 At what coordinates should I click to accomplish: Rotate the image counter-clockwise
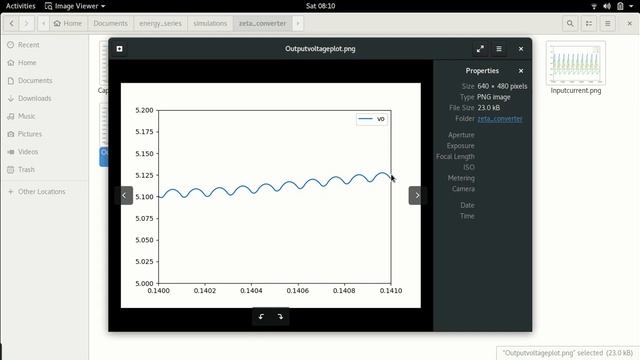point(262,317)
